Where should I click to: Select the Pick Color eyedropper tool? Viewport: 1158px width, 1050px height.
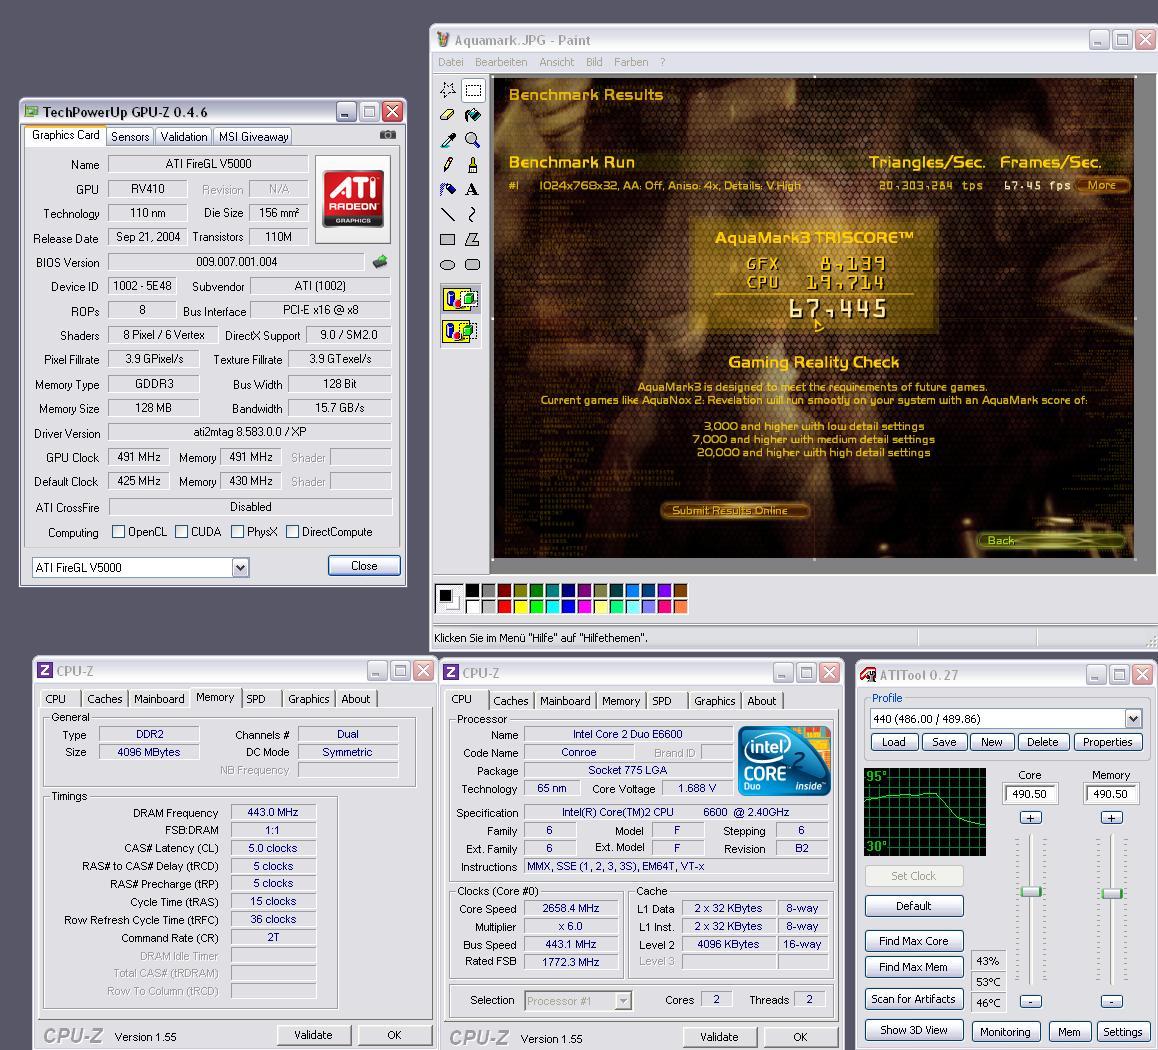448,140
